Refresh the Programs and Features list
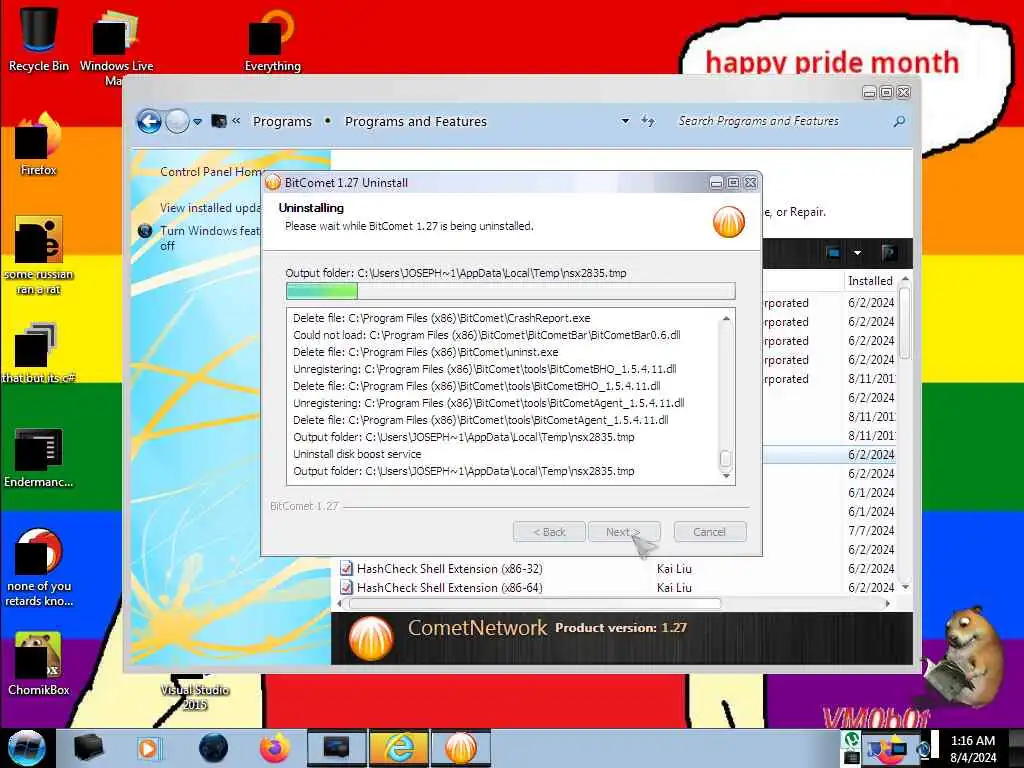This screenshot has width=1024, height=768. pyautogui.click(x=647, y=121)
